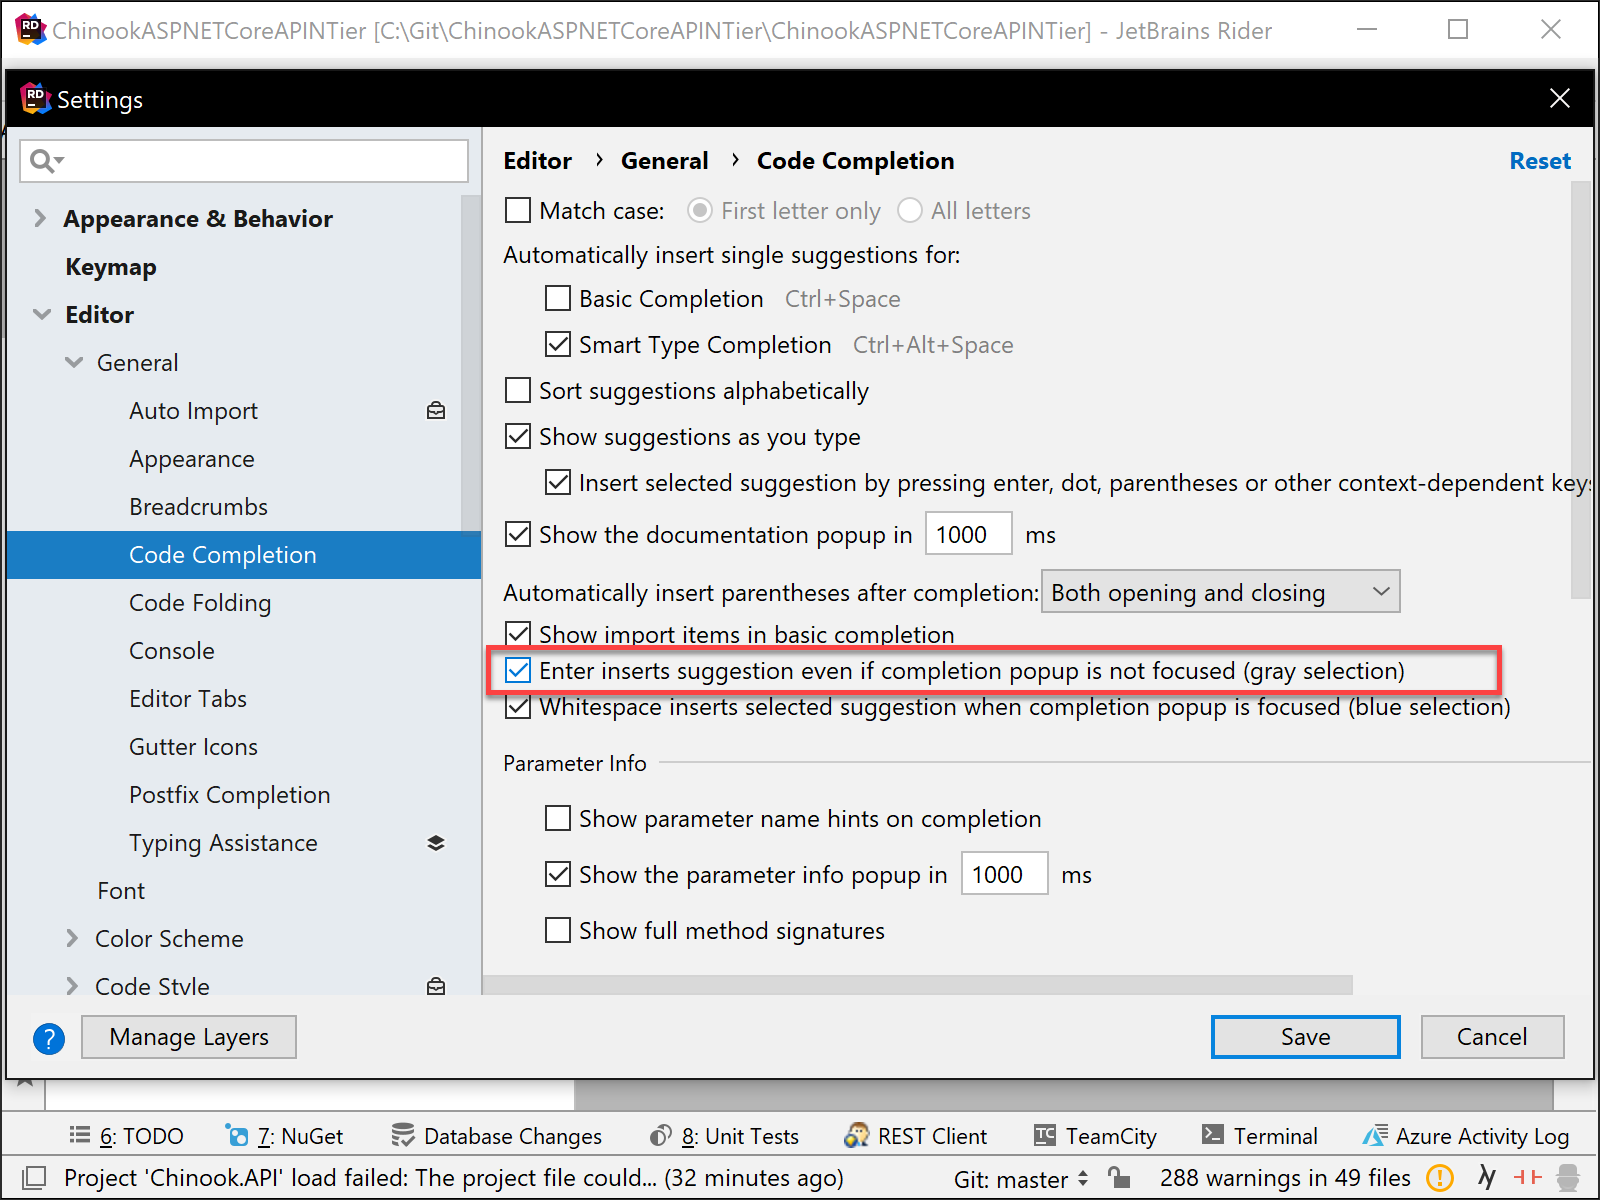Select Editor Tabs settings page
Screen dimensions: 1600x1200
pos(188,699)
